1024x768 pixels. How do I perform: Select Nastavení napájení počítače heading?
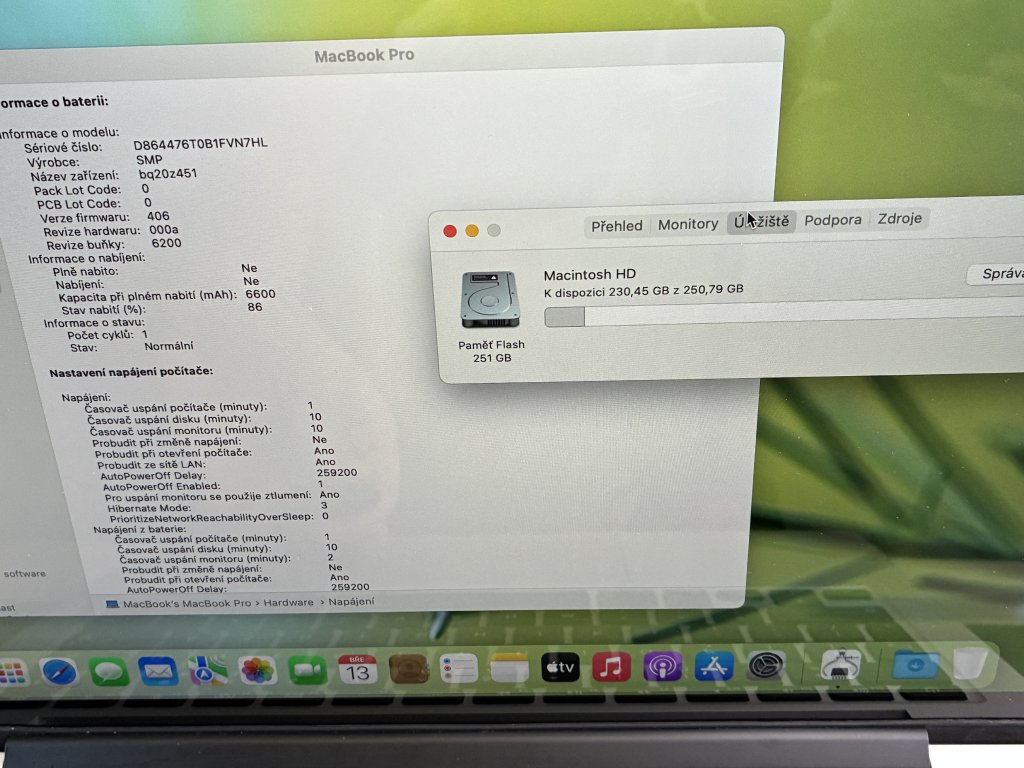click(131, 372)
